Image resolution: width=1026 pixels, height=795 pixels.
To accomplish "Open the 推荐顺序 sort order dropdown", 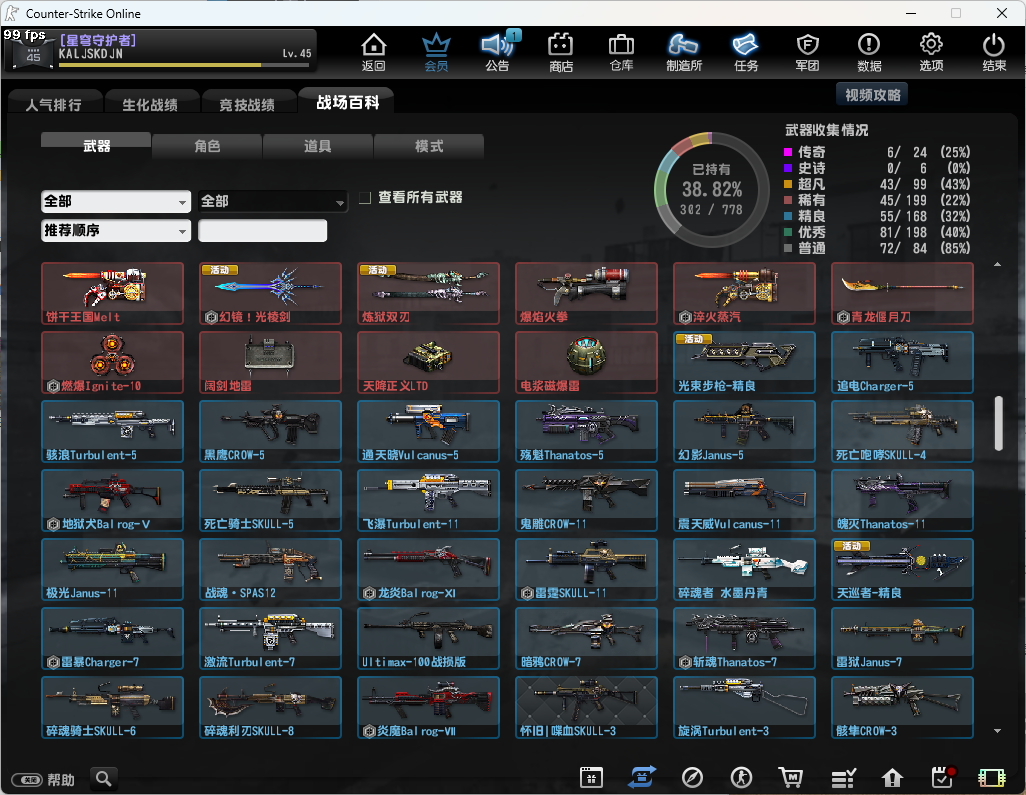I will [x=116, y=231].
